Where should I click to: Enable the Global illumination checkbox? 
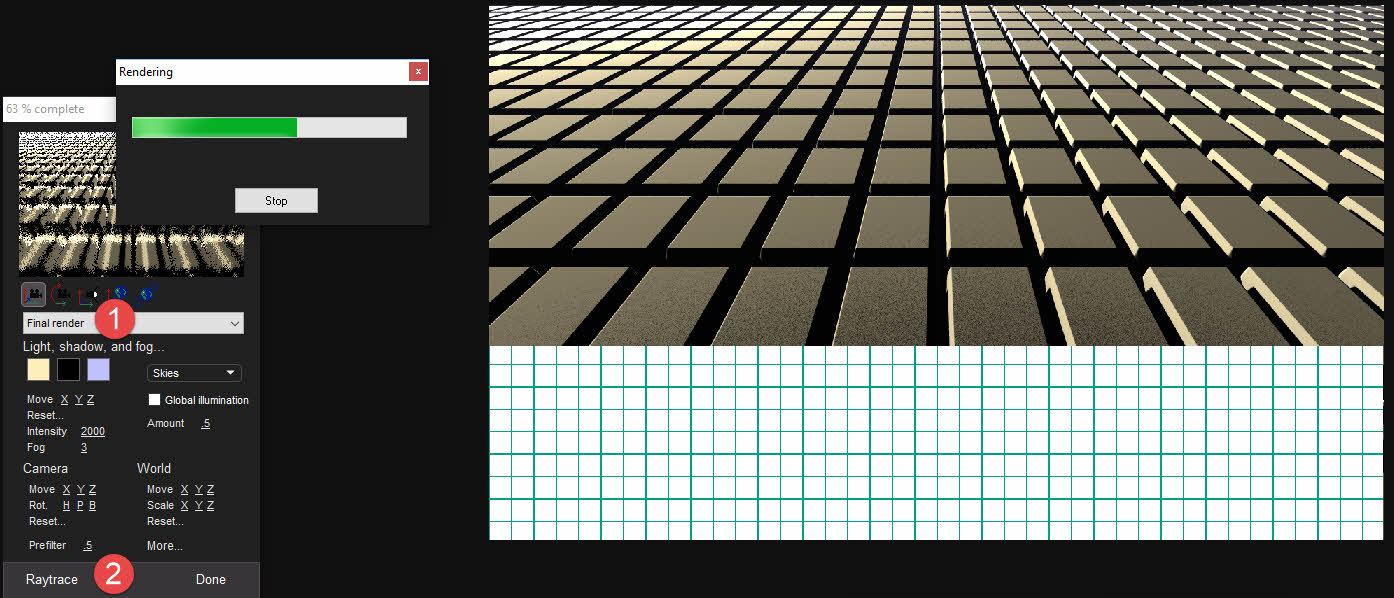(154, 400)
